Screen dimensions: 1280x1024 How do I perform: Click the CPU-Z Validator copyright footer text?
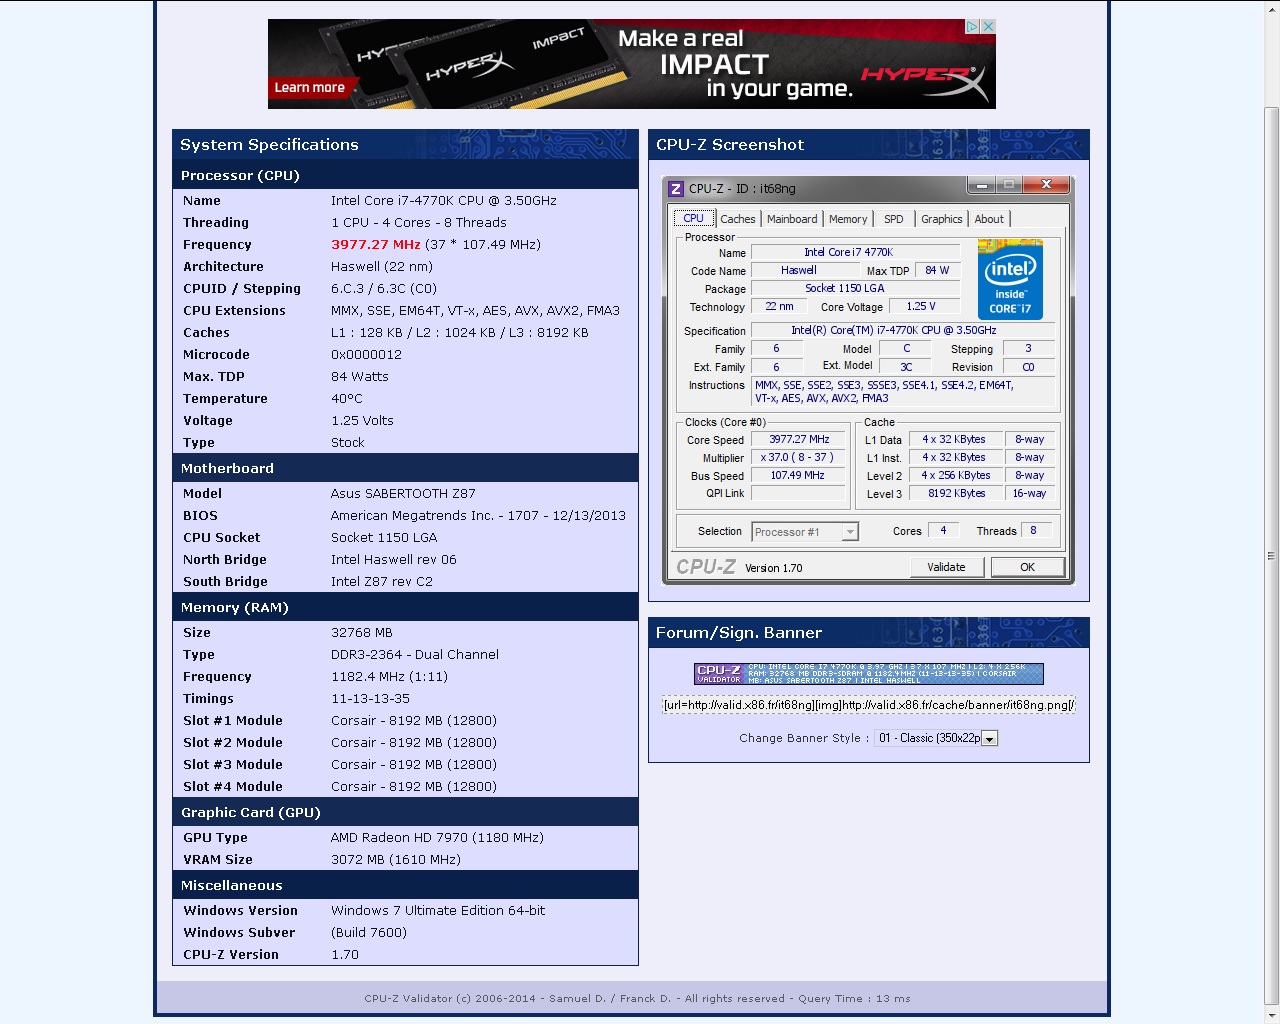(x=637, y=998)
